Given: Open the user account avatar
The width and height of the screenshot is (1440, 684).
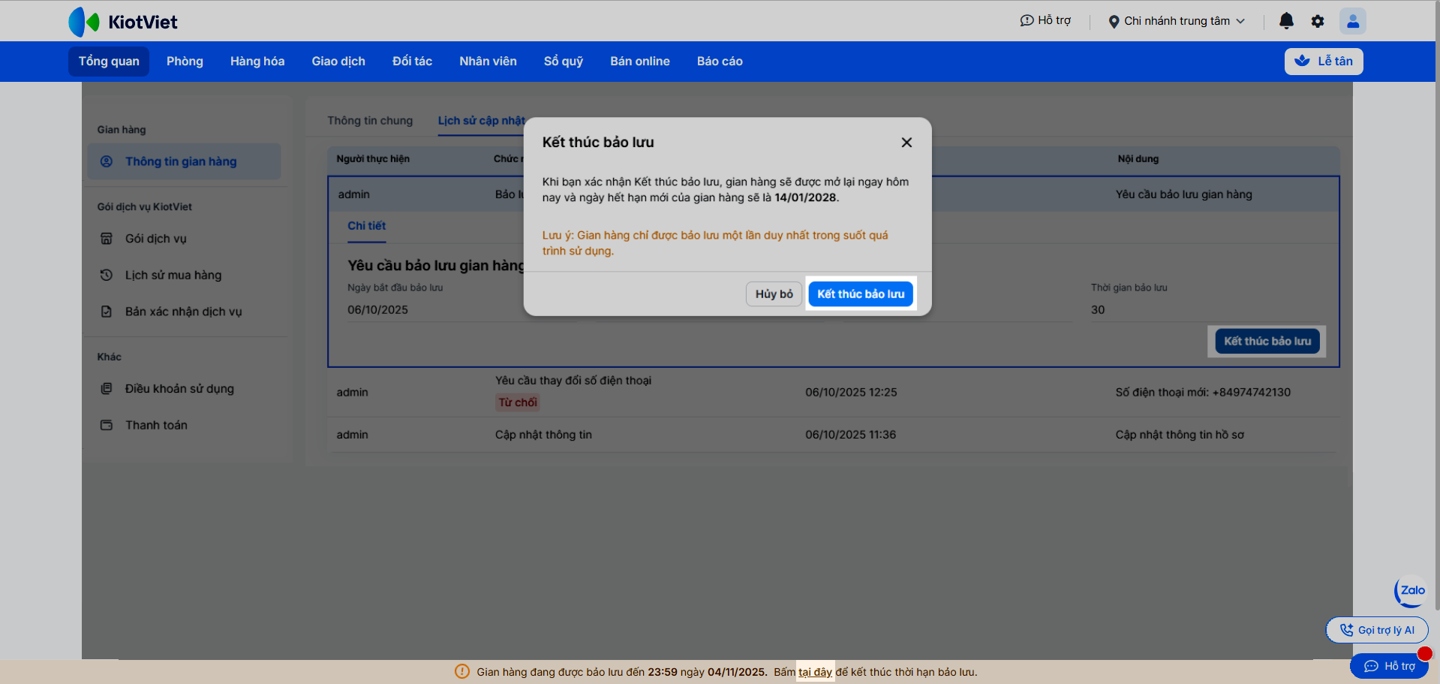Looking at the screenshot, I should pyautogui.click(x=1353, y=21).
